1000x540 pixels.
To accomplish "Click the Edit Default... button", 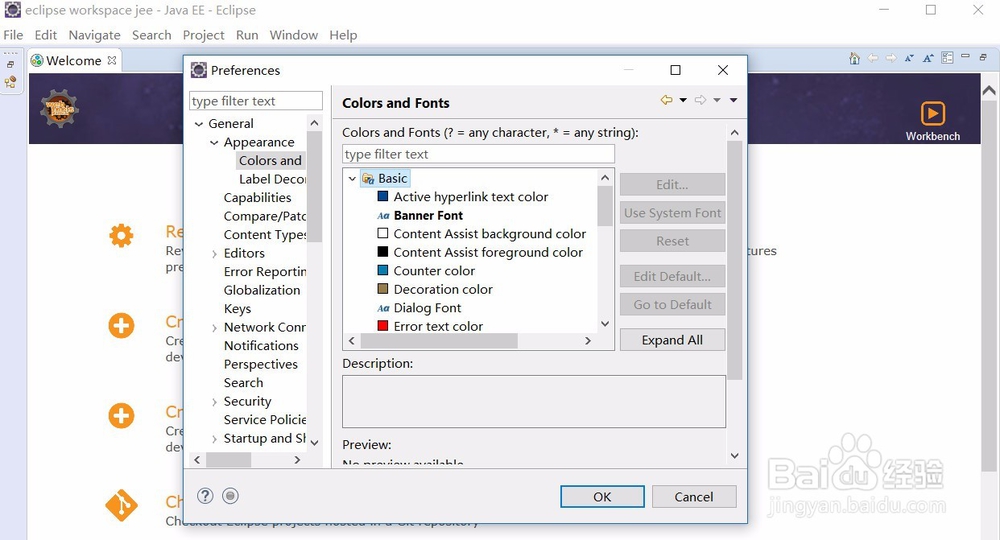I will coord(672,276).
